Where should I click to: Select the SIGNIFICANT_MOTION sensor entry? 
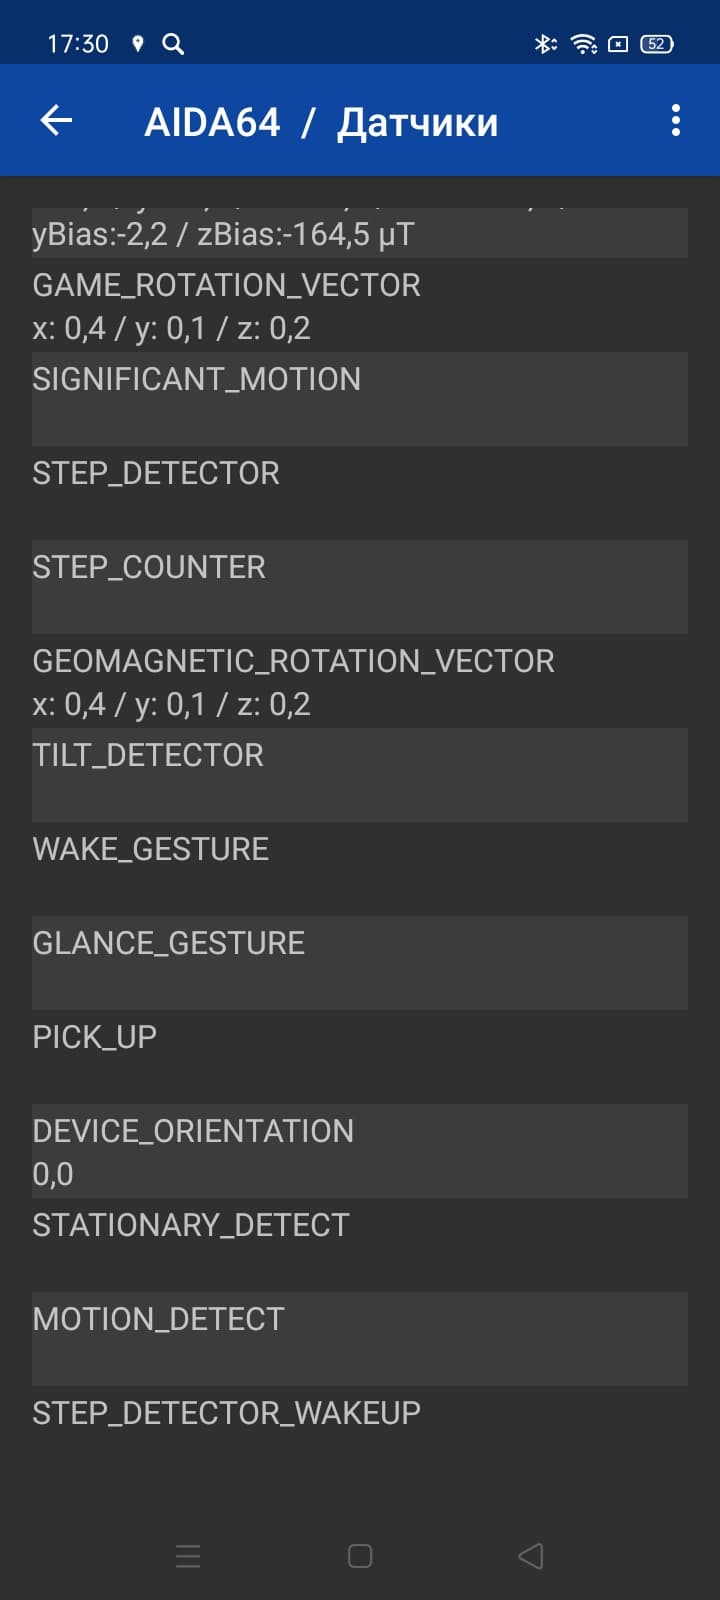pos(359,398)
